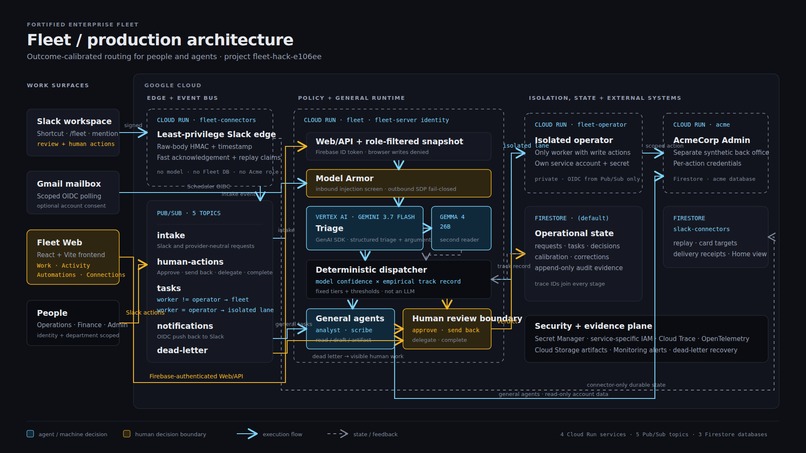Select the intake Pub/Sub topic
Image resolution: width=806 pixels, height=453 pixels.
click(171, 235)
